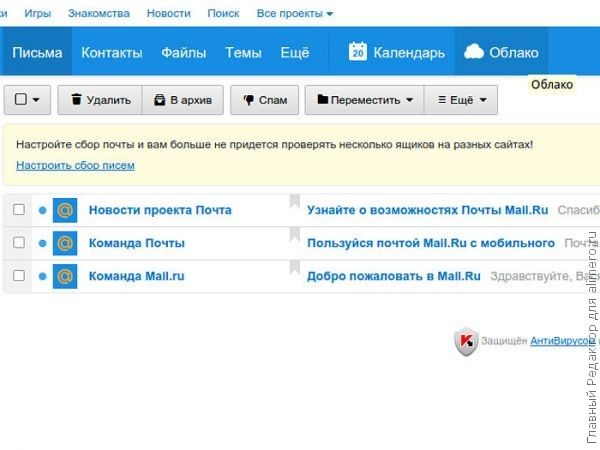Screen dimensions: 600x450
Task: Click the archive box icon
Action: (160, 100)
